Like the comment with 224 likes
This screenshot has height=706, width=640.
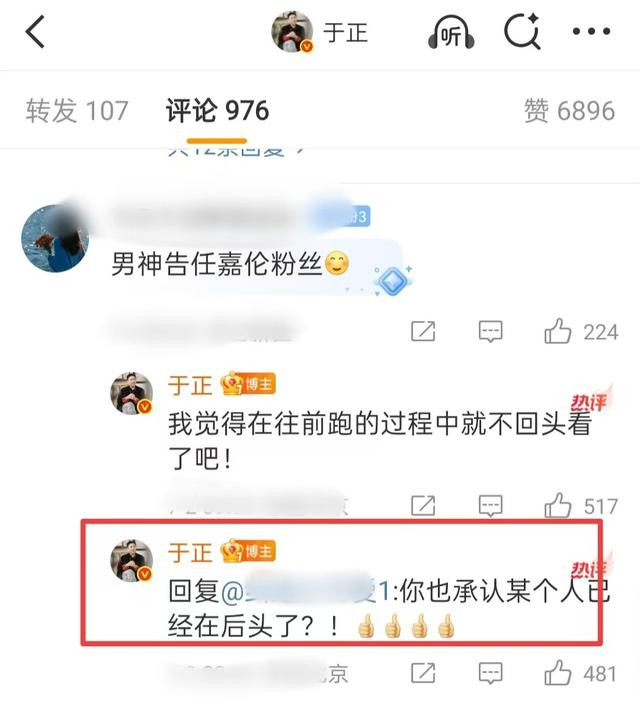pyautogui.click(x=558, y=331)
